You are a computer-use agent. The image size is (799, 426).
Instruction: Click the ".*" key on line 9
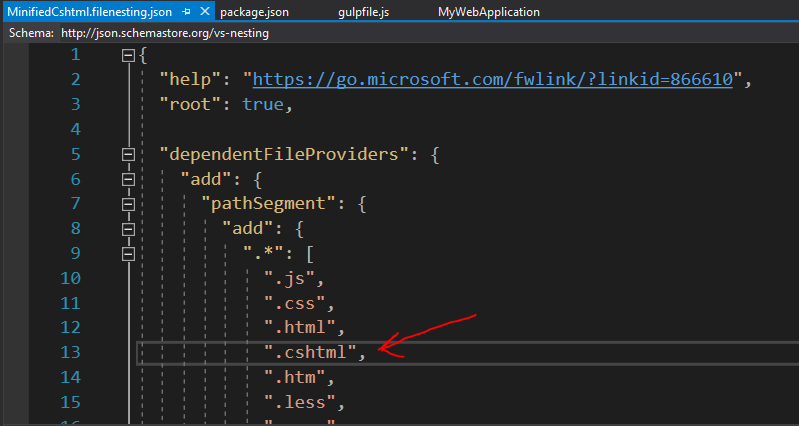(x=264, y=254)
